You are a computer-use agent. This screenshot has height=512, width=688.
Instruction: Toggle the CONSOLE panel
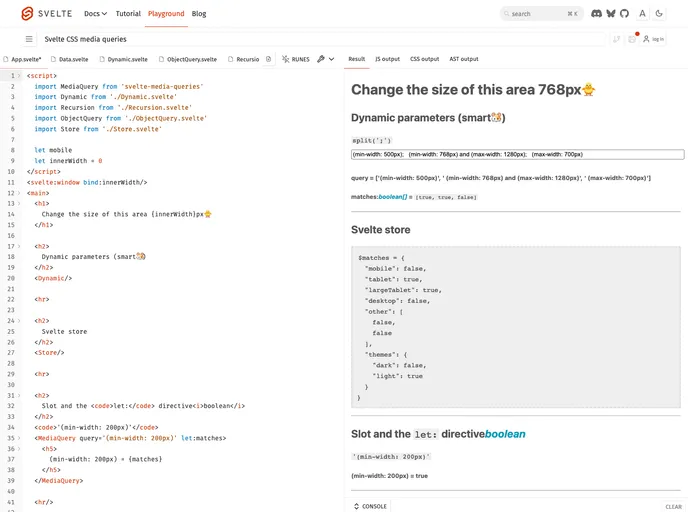[370, 506]
